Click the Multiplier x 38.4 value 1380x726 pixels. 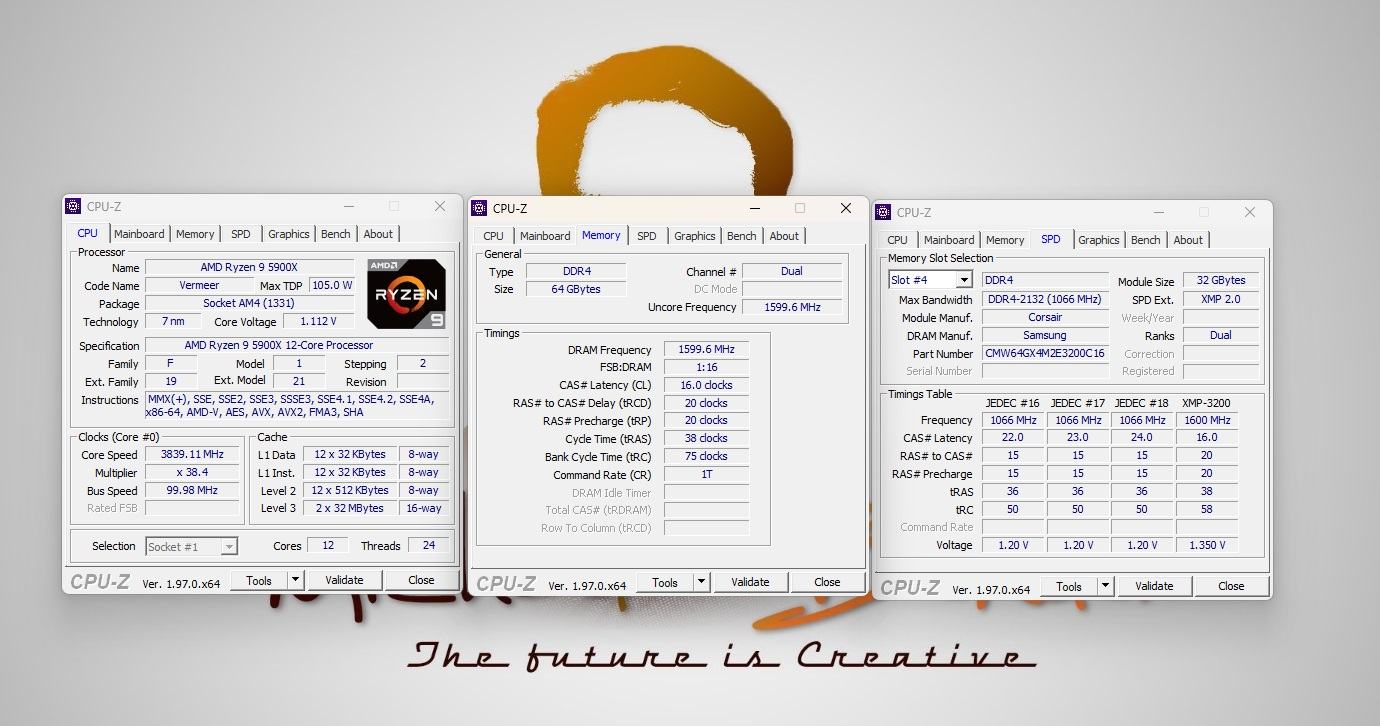[x=192, y=472]
